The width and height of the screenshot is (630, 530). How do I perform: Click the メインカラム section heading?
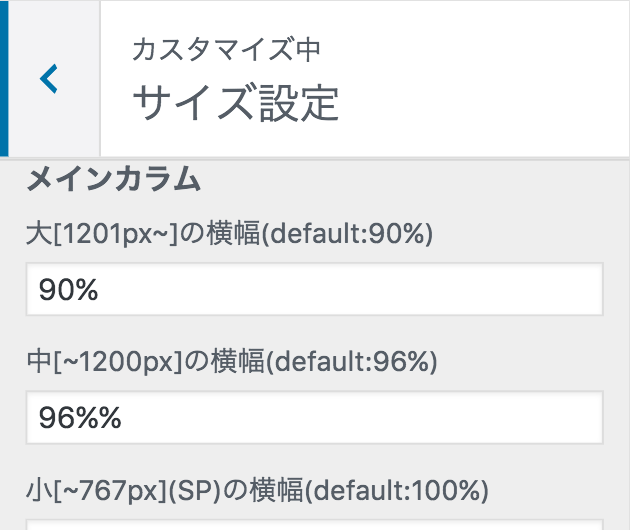(113, 180)
